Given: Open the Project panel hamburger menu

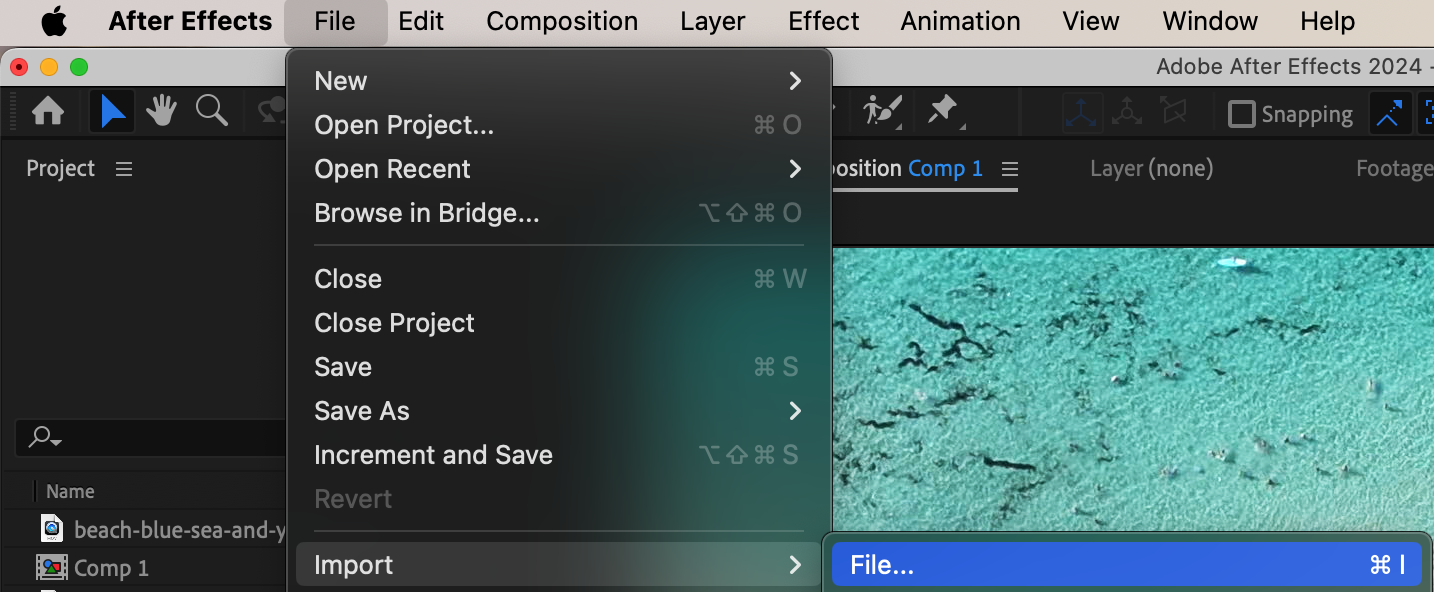Looking at the screenshot, I should [124, 169].
